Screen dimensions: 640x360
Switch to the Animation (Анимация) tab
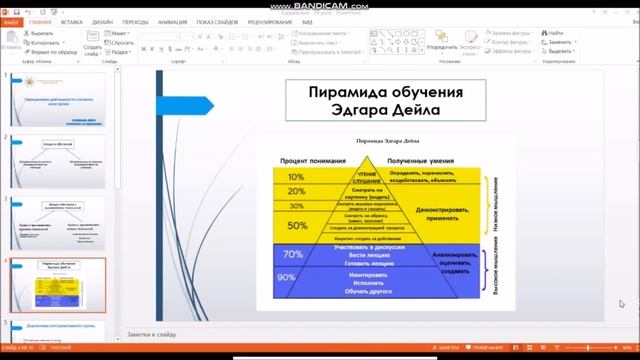pyautogui.click(x=172, y=22)
